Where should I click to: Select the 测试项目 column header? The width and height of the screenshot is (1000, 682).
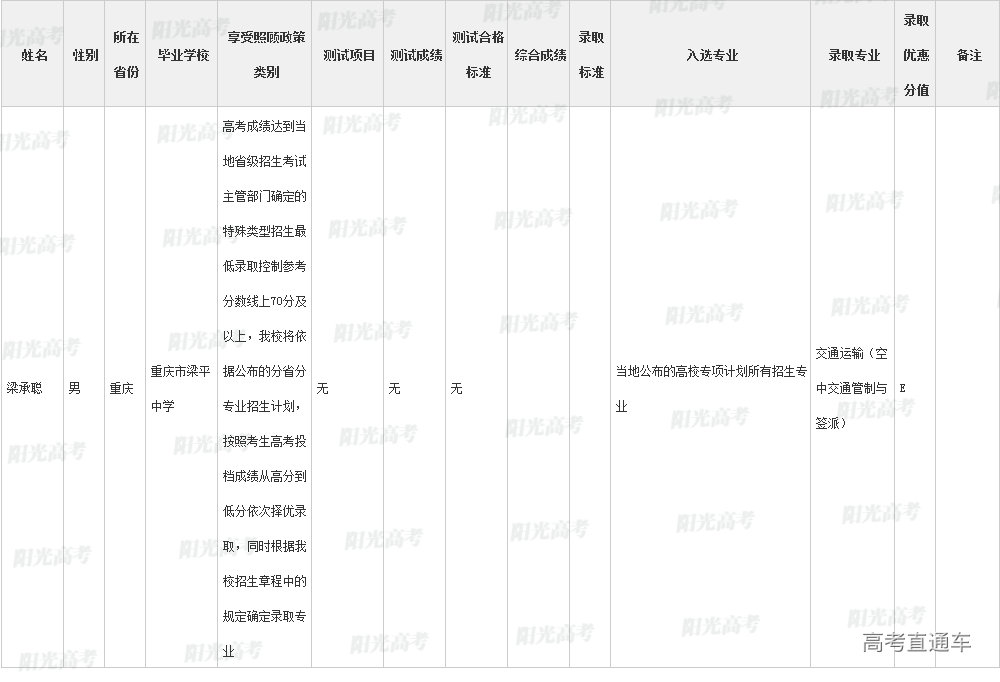(x=348, y=55)
